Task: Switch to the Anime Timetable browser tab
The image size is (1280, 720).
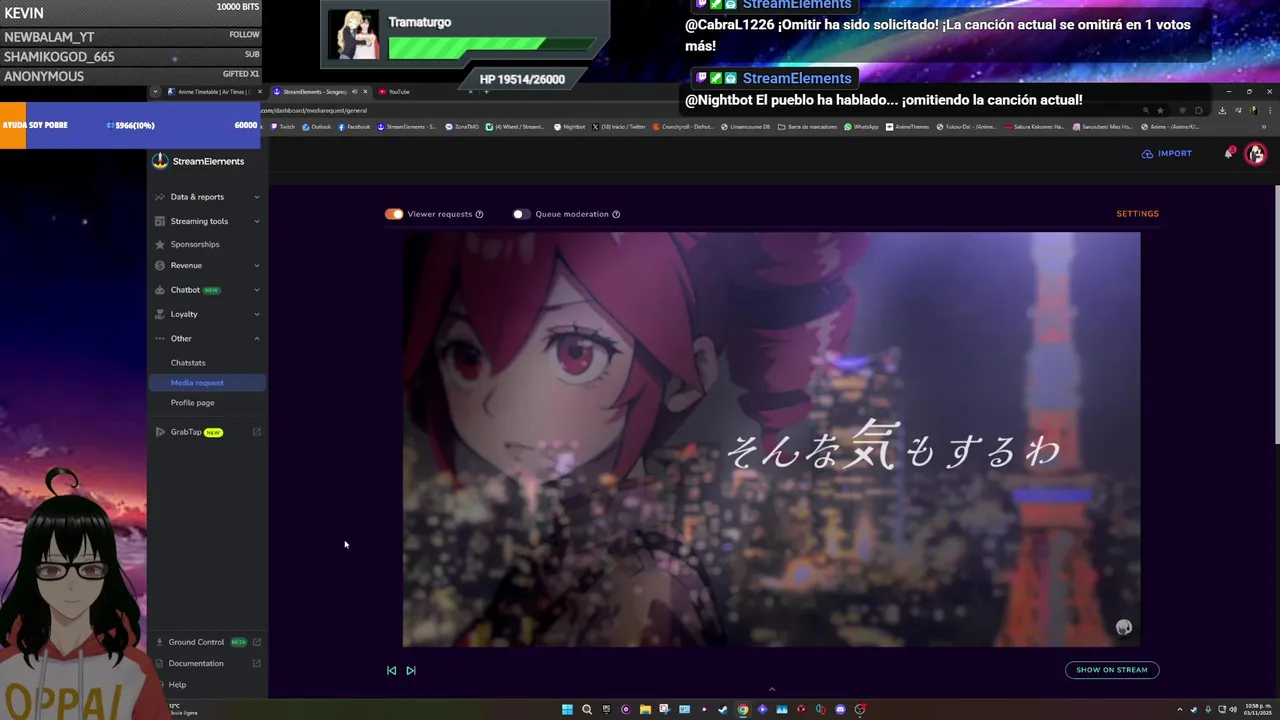Action: pos(215,91)
